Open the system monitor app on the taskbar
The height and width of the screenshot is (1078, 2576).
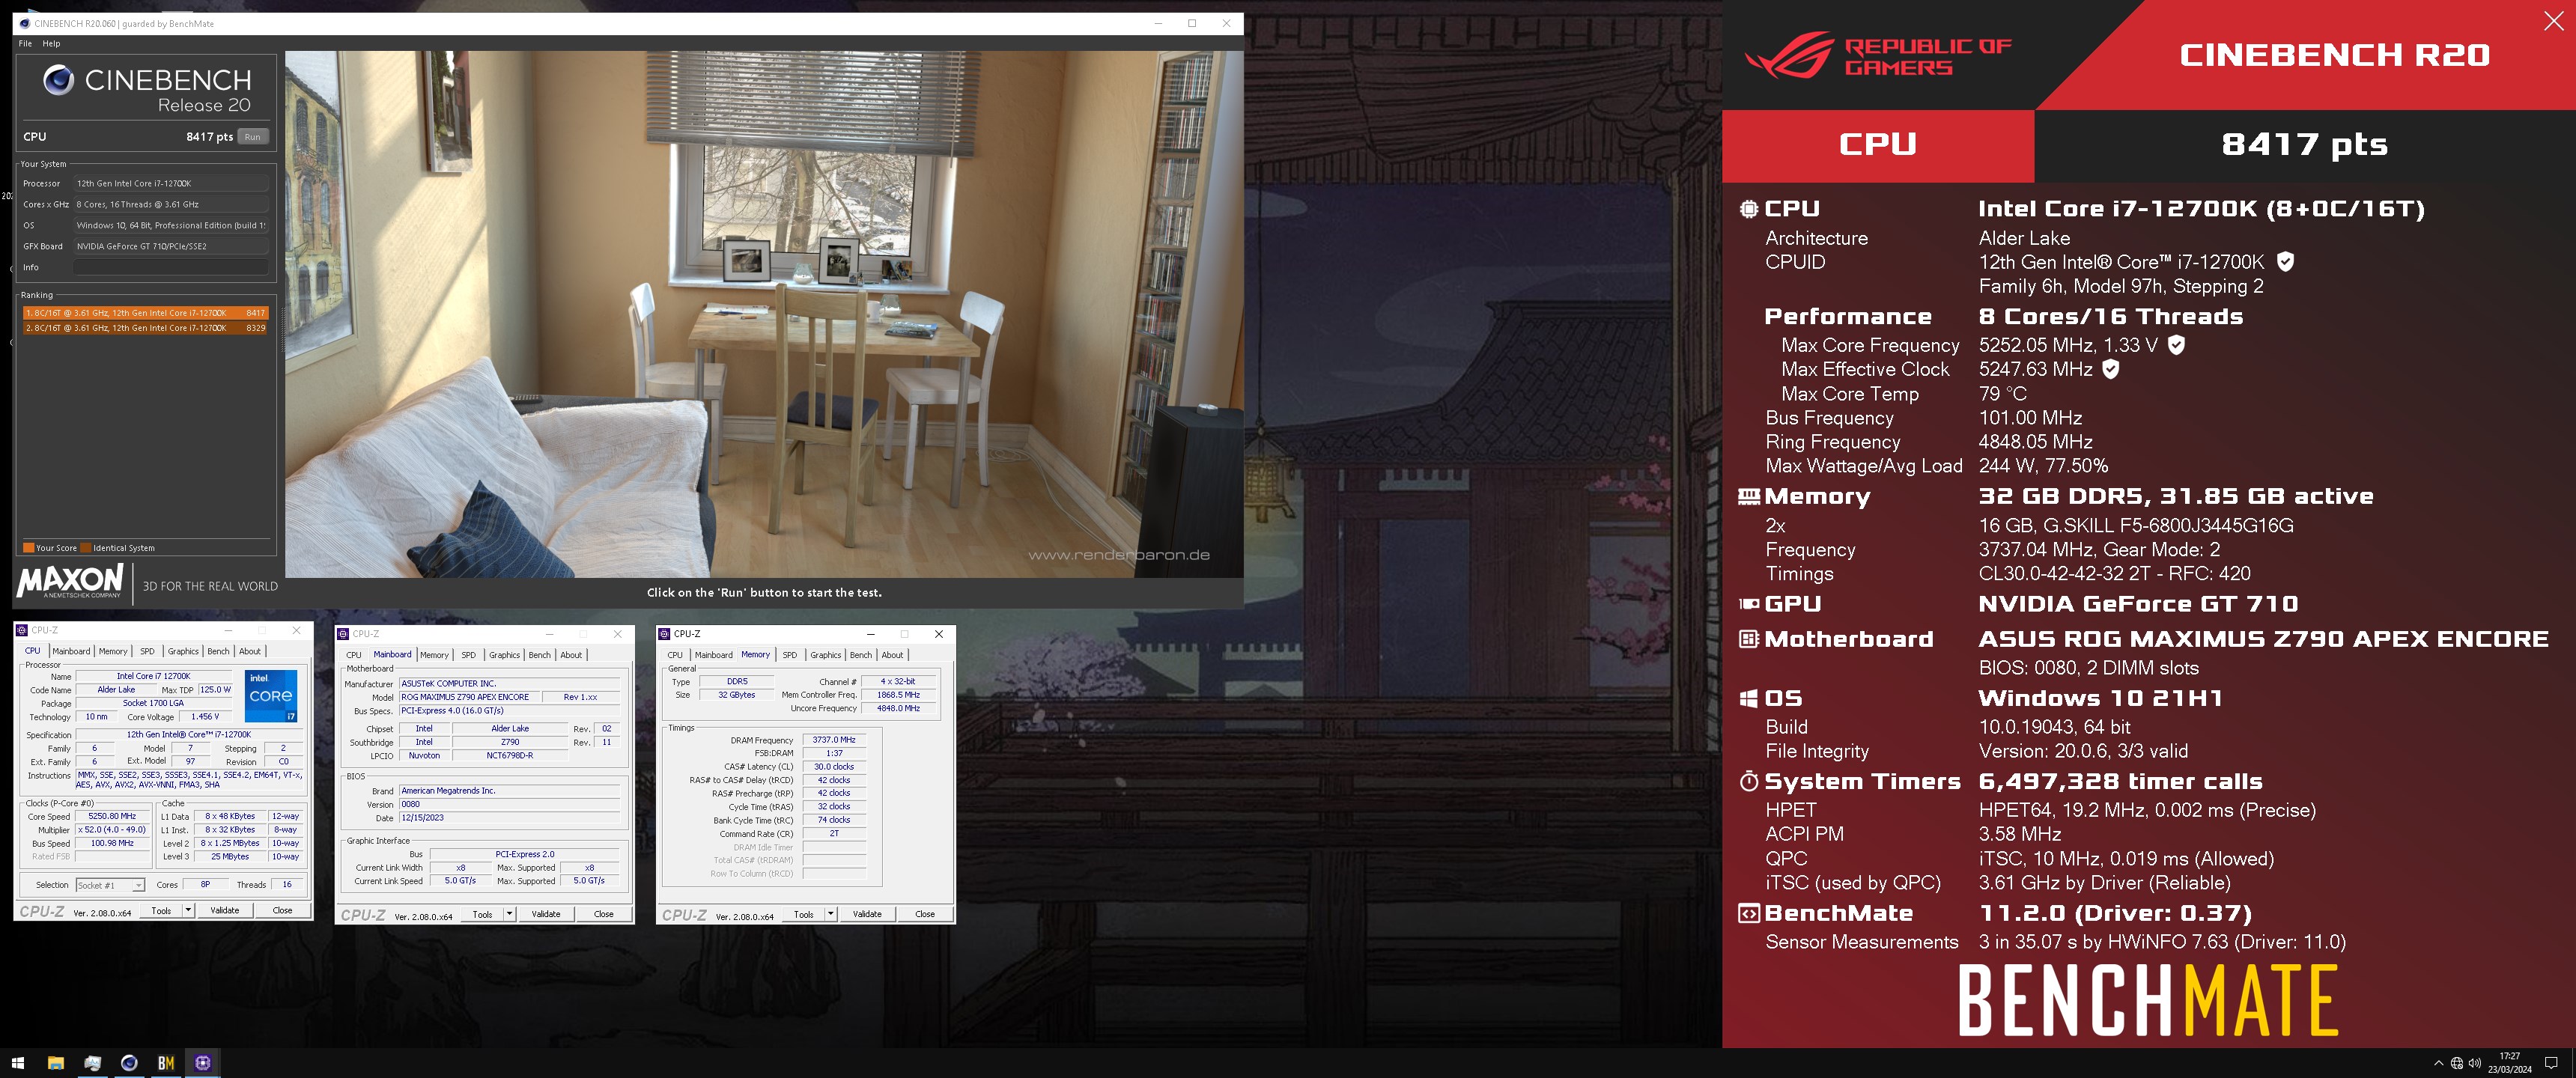(x=92, y=1063)
